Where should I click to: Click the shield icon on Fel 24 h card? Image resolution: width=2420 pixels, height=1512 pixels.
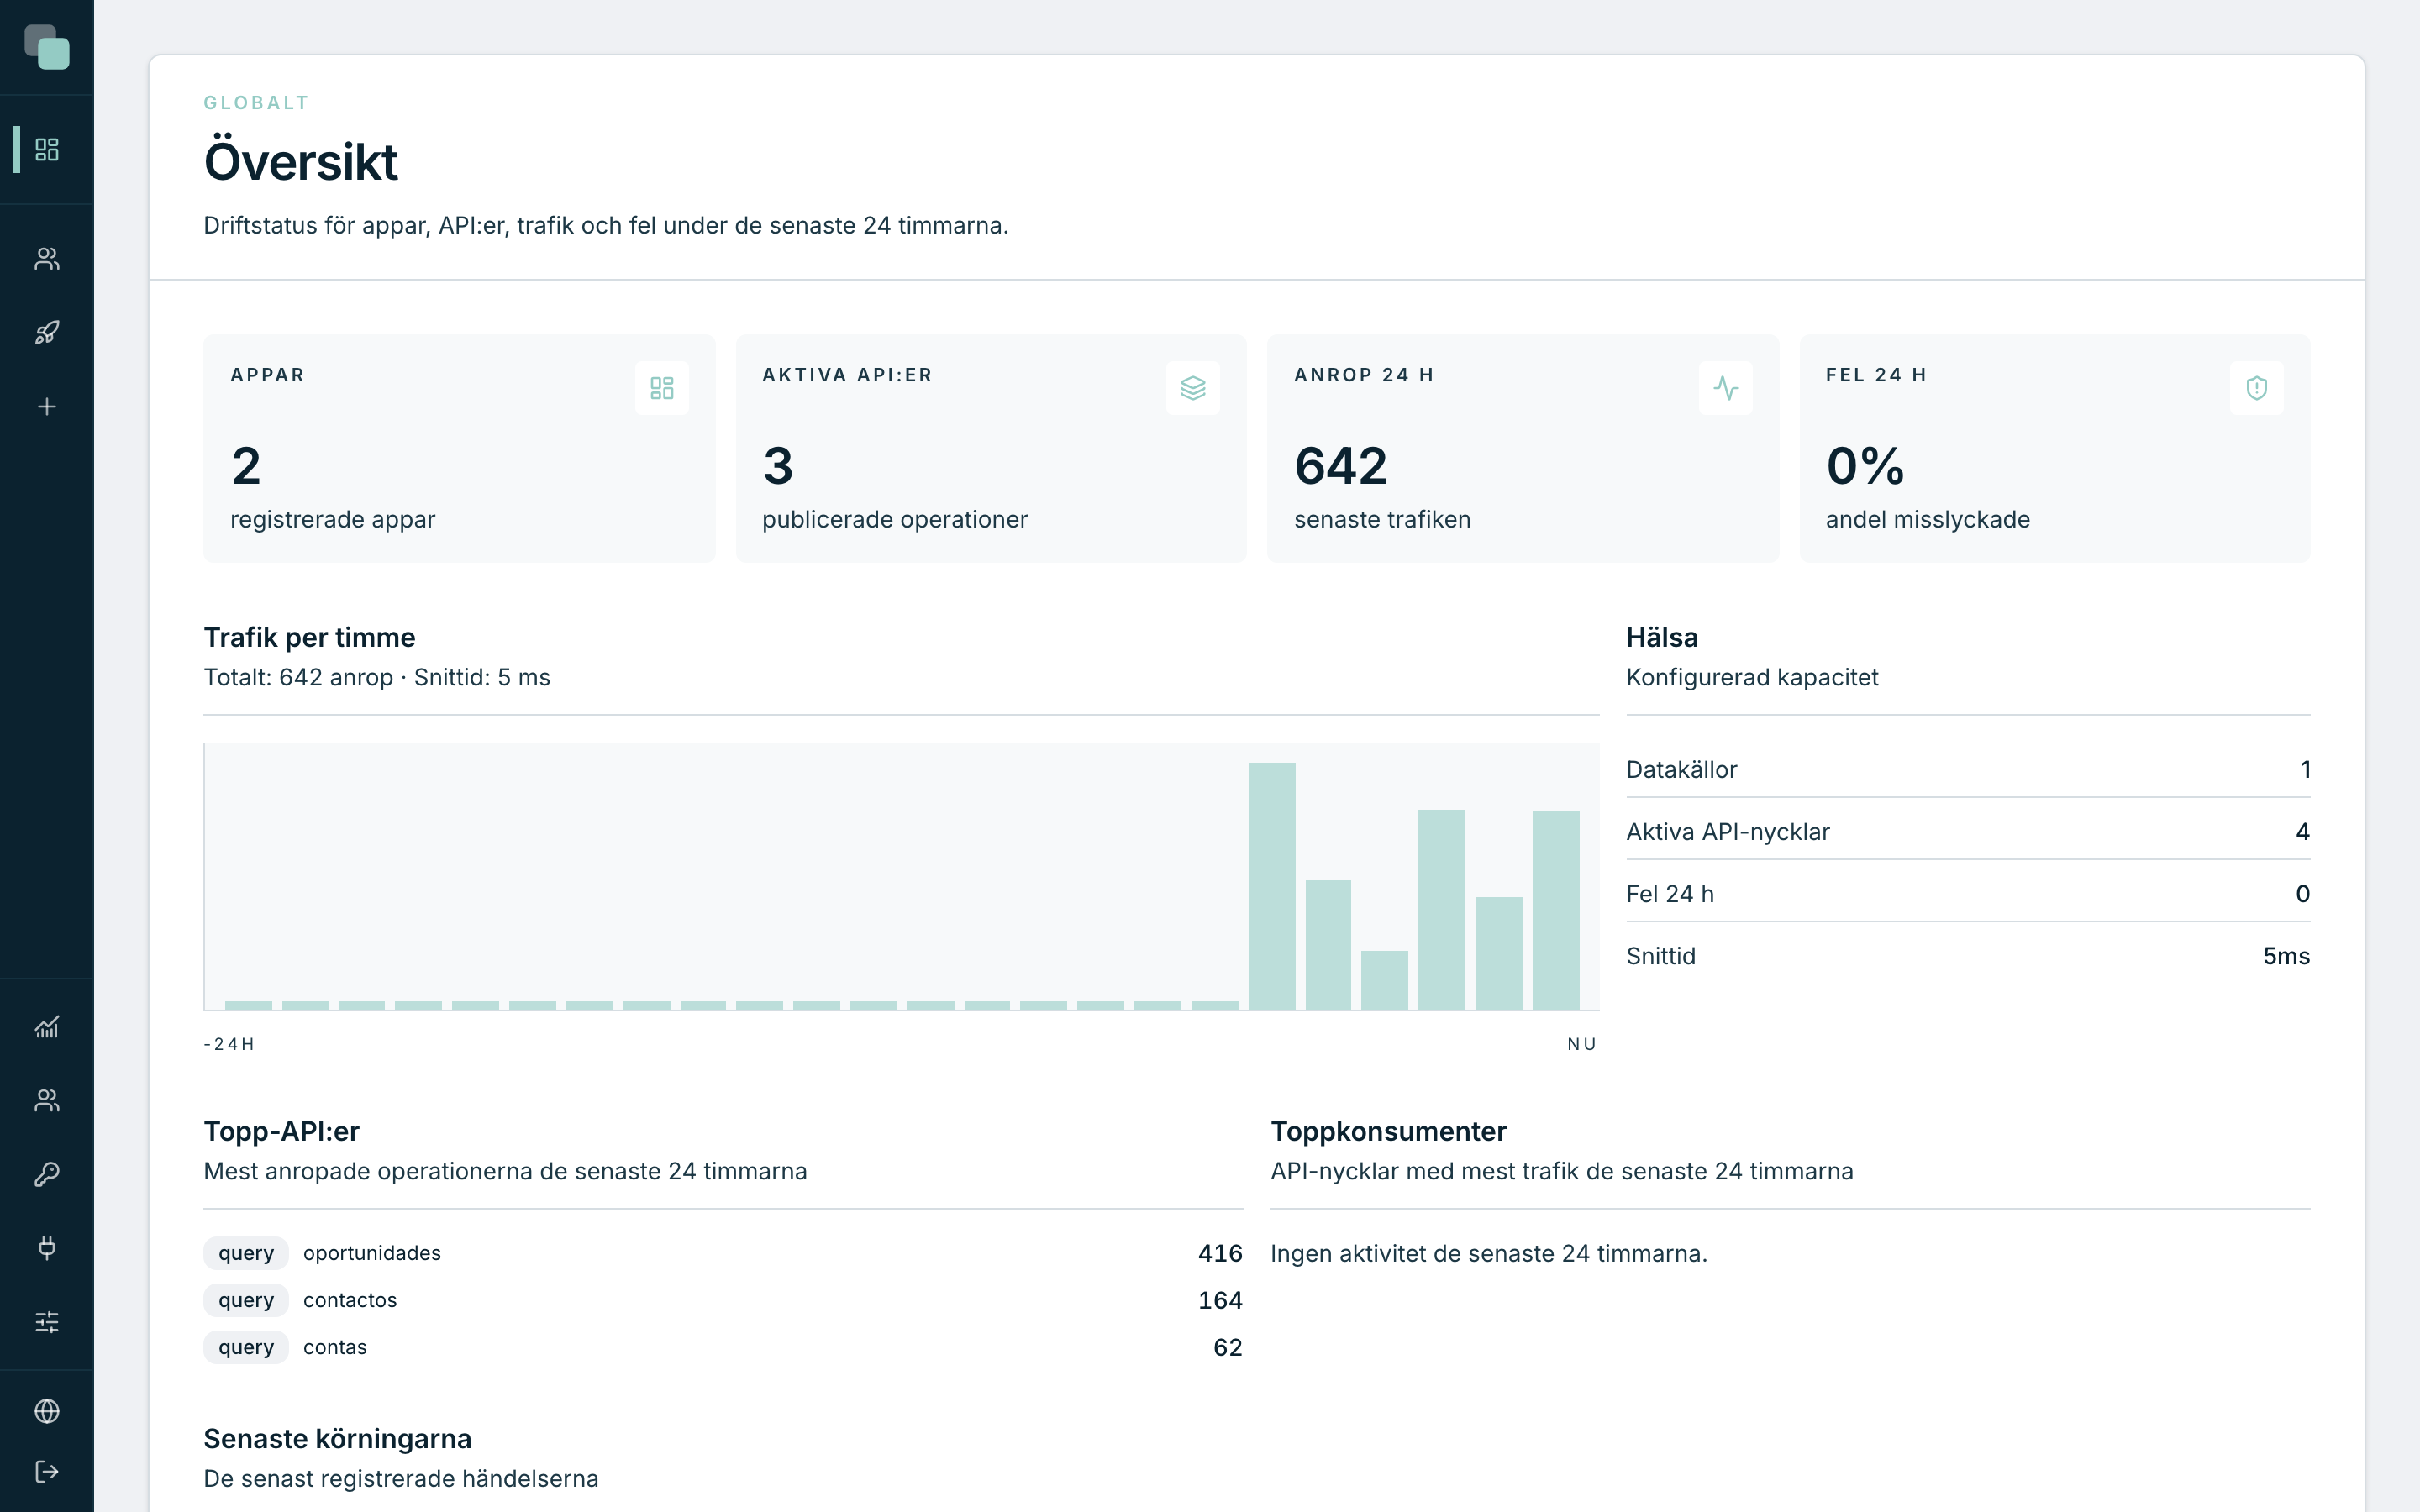(2257, 388)
